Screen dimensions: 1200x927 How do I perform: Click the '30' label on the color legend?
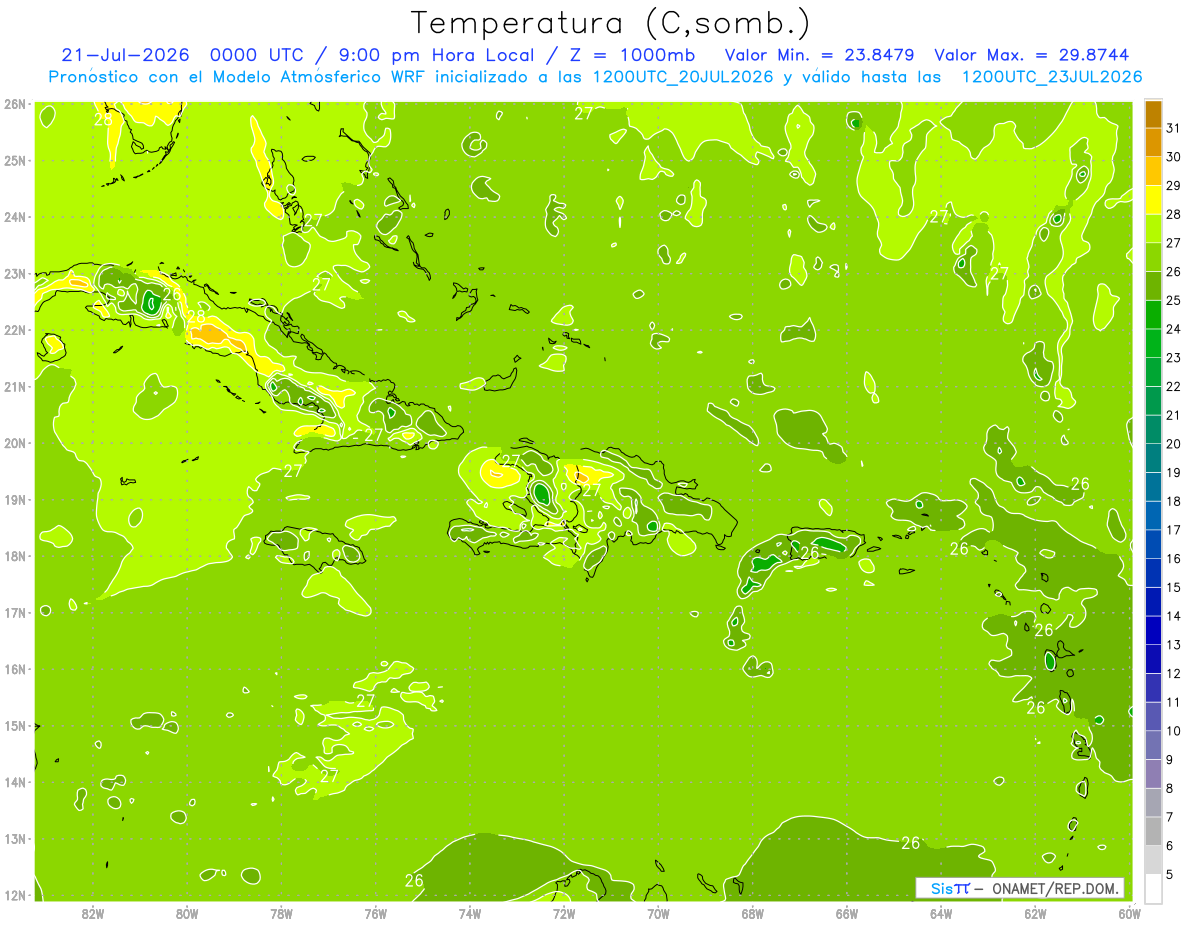[1174, 158]
